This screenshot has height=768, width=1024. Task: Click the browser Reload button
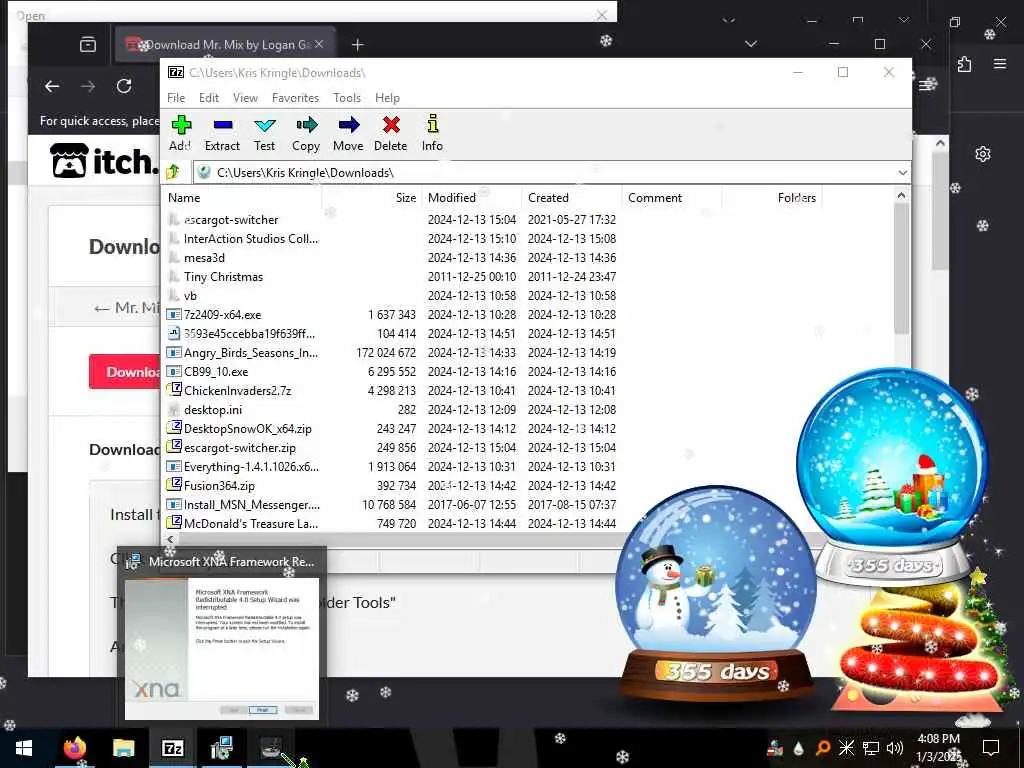(x=123, y=86)
